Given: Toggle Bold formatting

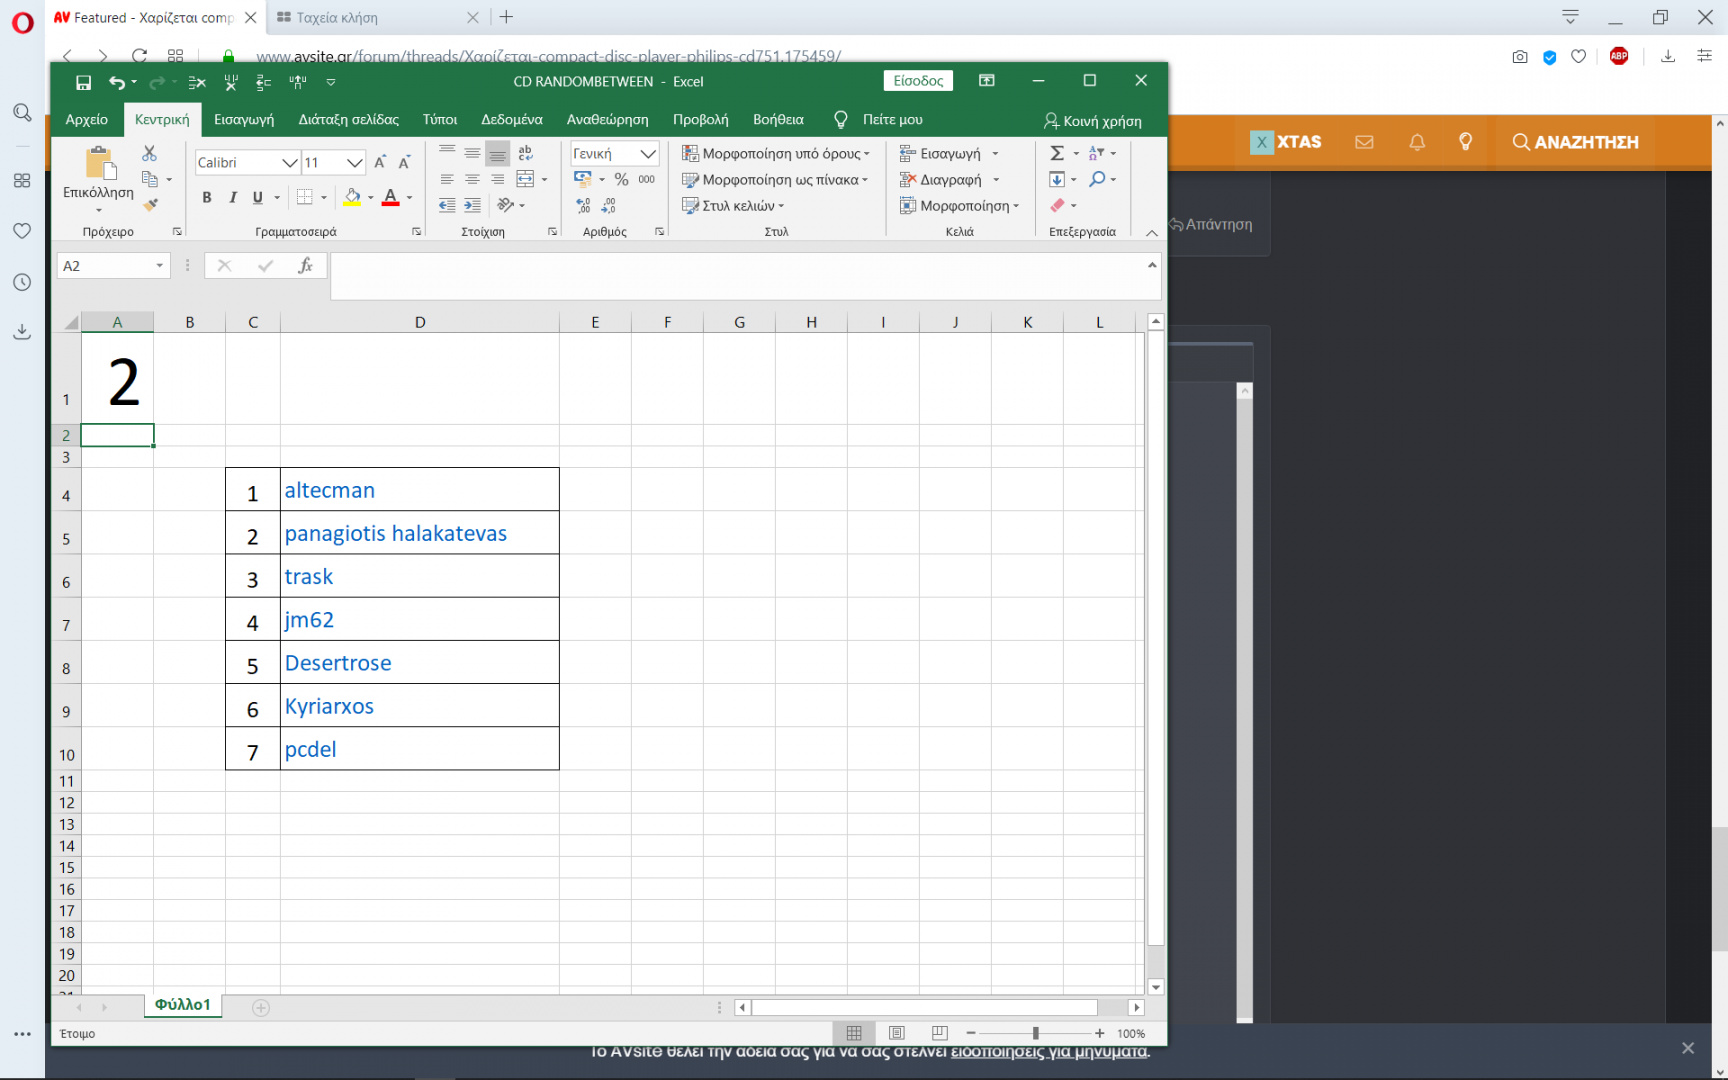Looking at the screenshot, I should (x=207, y=198).
